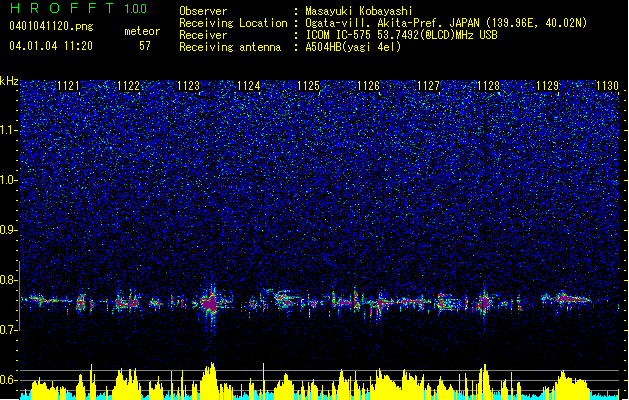Viewport: 629px width, 400px height.
Task: Click the 1124 time axis marker
Action: click(x=249, y=86)
